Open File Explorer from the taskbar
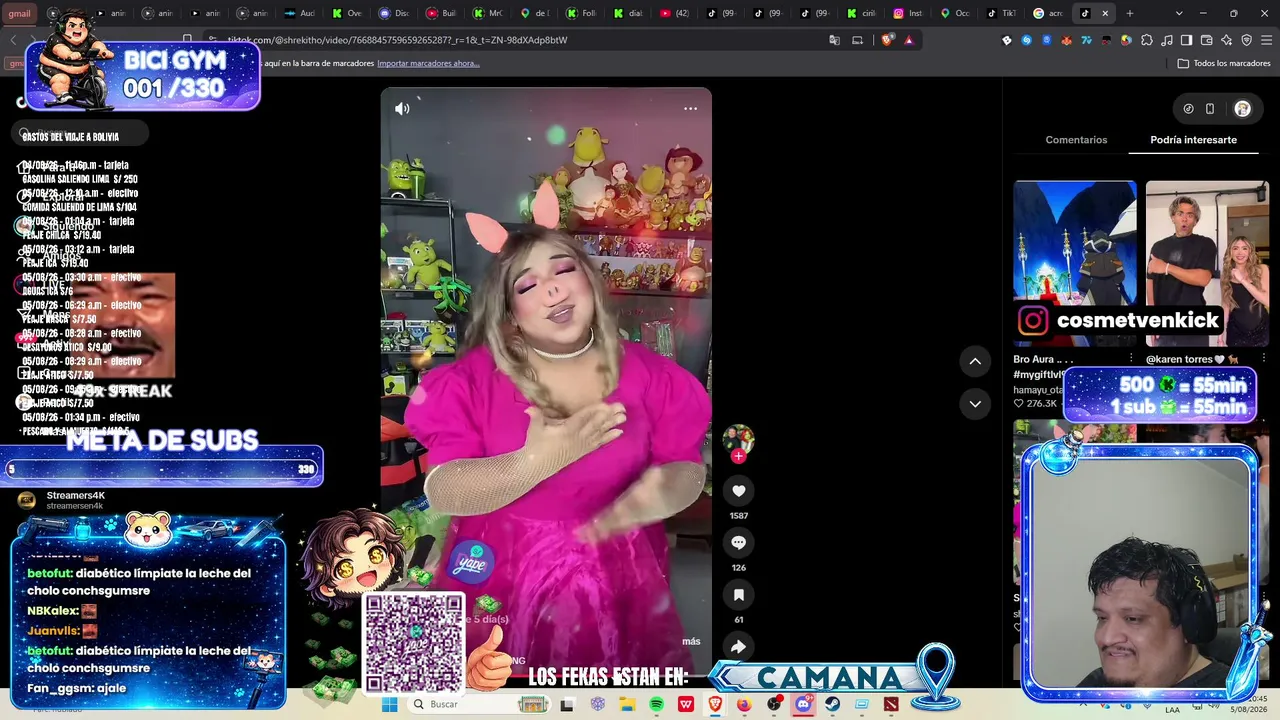Screen dimensions: 1280x720 pos(627,704)
